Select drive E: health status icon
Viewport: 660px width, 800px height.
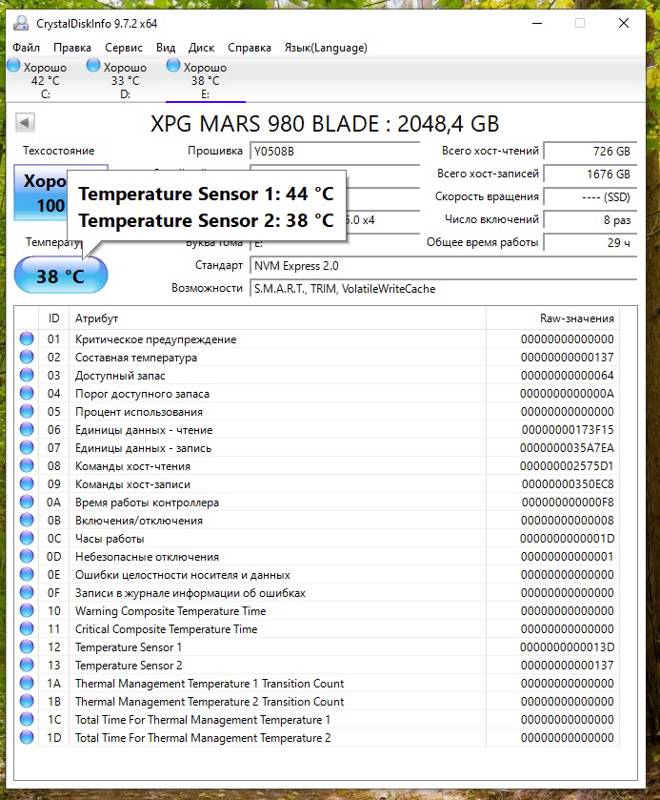pos(173,66)
